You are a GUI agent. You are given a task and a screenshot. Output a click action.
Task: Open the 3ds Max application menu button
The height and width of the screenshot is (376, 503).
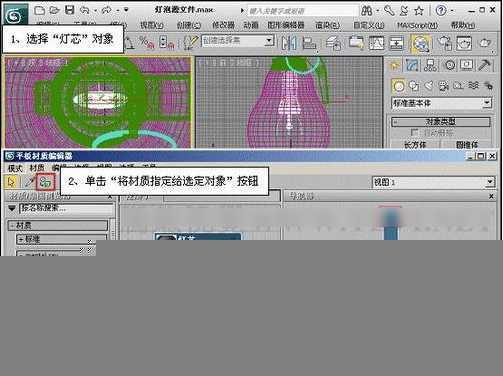pos(15,15)
